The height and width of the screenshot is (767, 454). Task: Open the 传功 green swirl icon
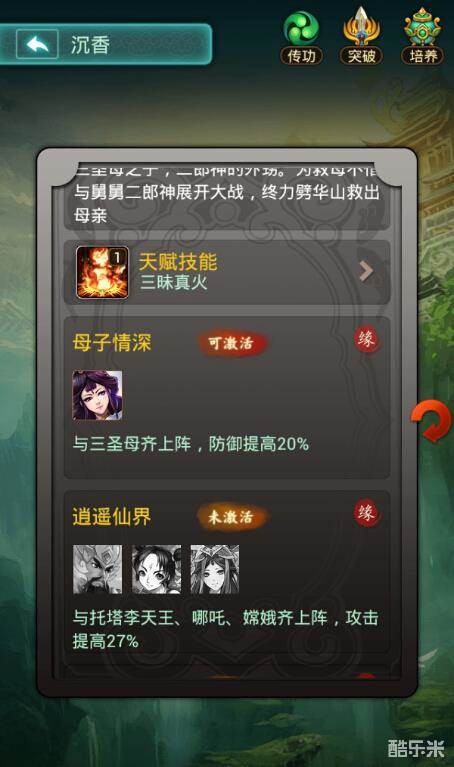pos(301,37)
